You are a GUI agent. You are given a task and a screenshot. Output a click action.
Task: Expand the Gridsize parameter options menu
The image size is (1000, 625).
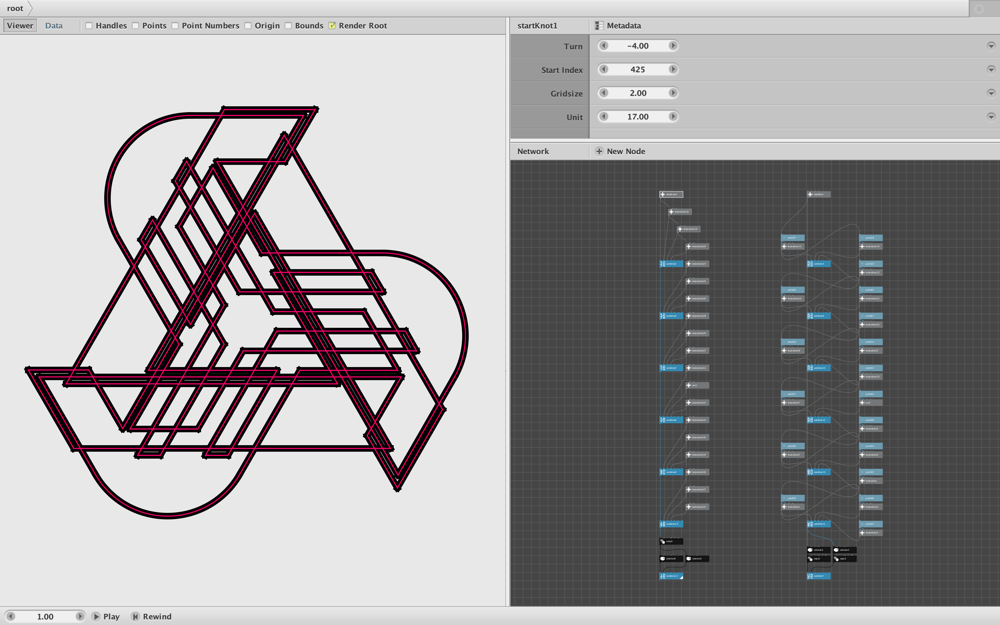point(990,93)
